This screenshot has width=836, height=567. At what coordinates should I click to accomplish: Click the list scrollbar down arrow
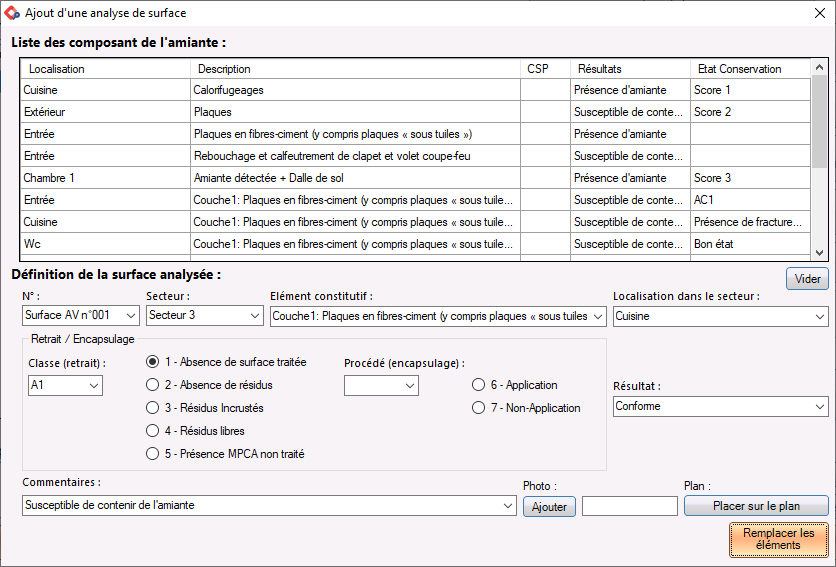[x=819, y=253]
